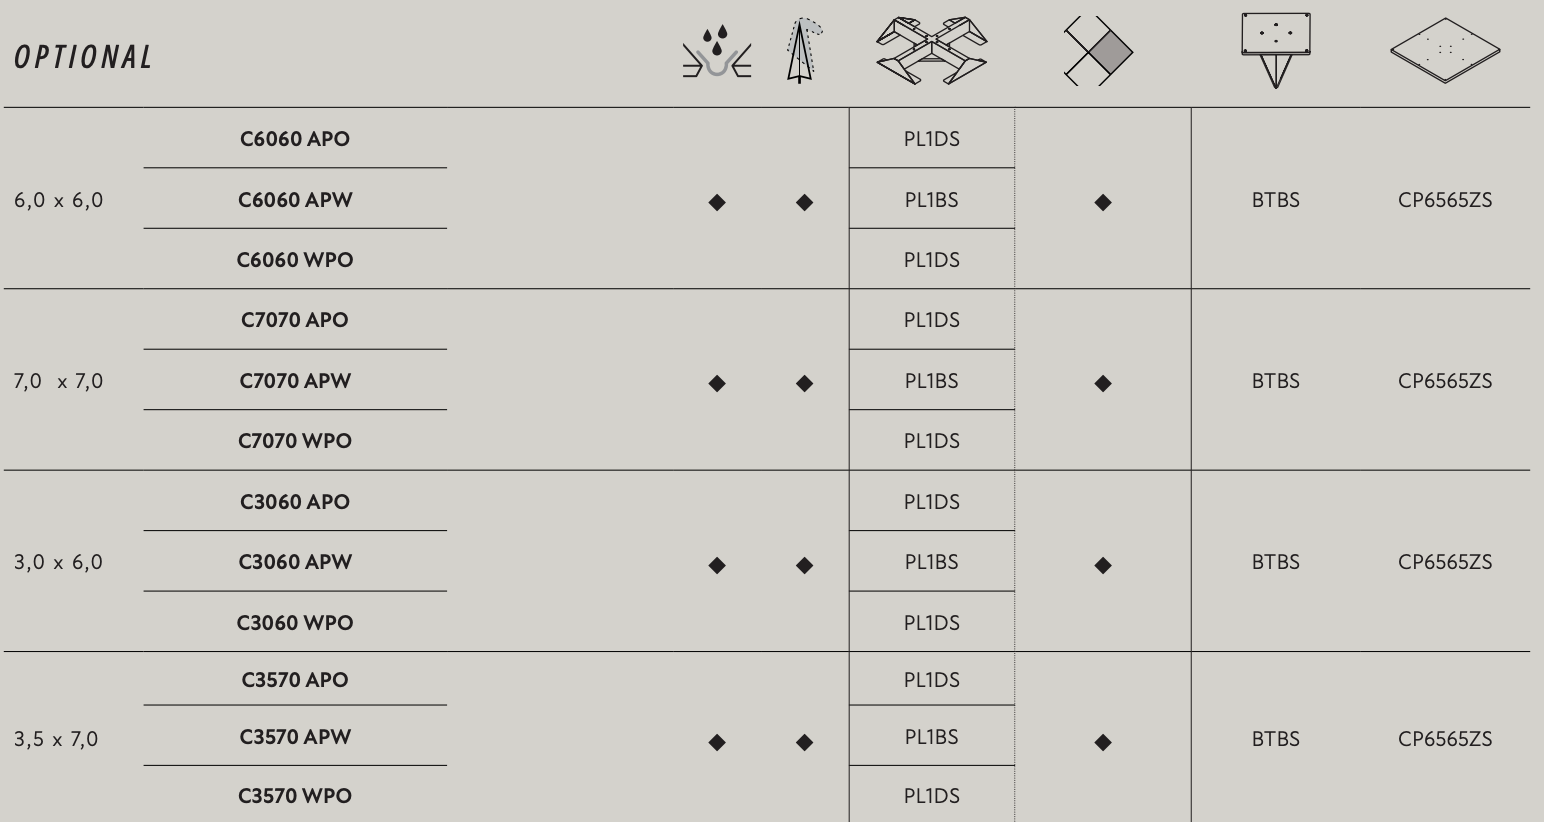Click the shaded-diamond column marker in 3,0 x 6,0 row
The image size is (1544, 822).
point(1103,565)
